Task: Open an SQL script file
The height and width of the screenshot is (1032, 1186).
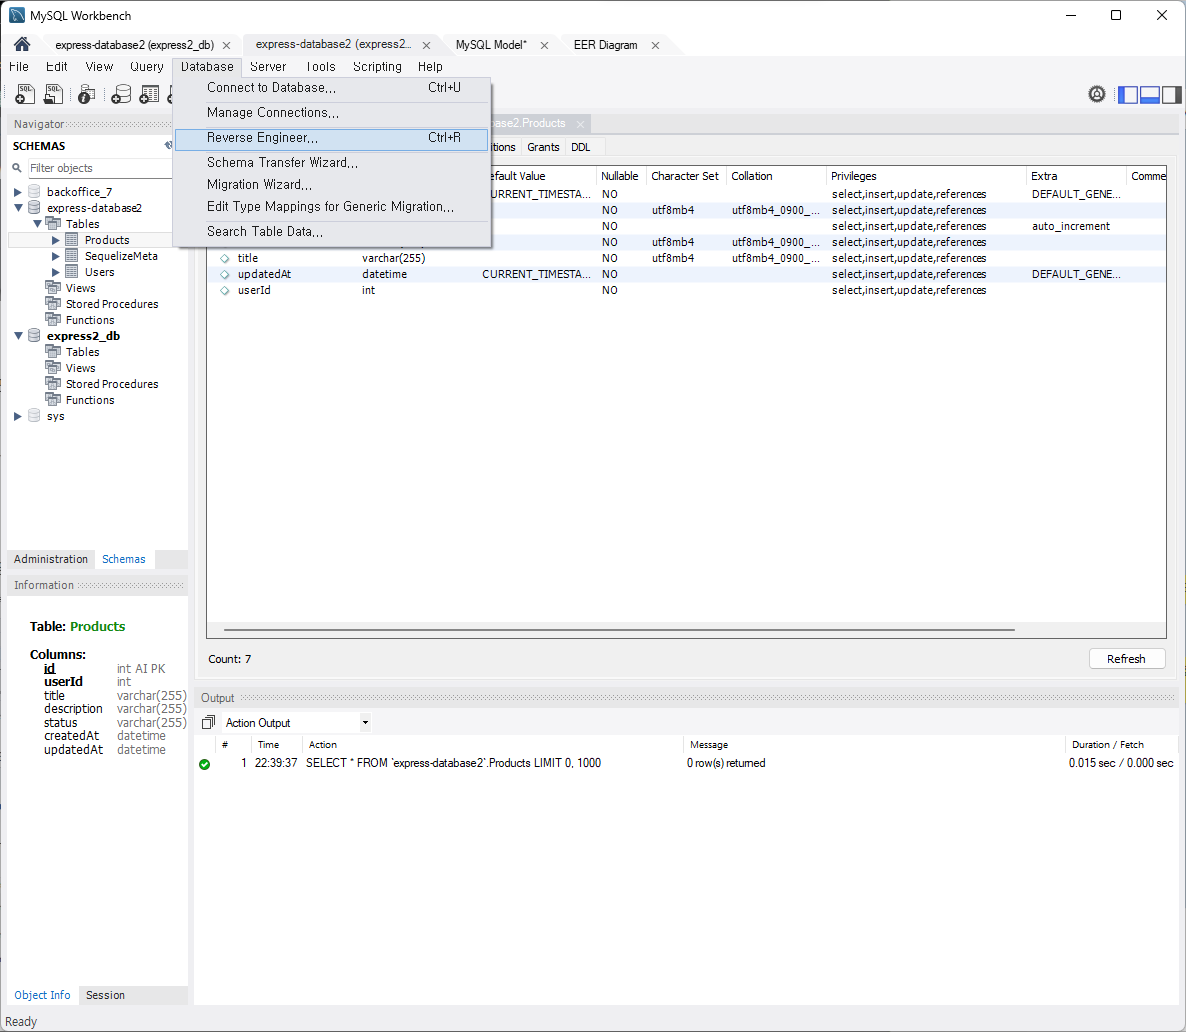Action: tap(53, 95)
